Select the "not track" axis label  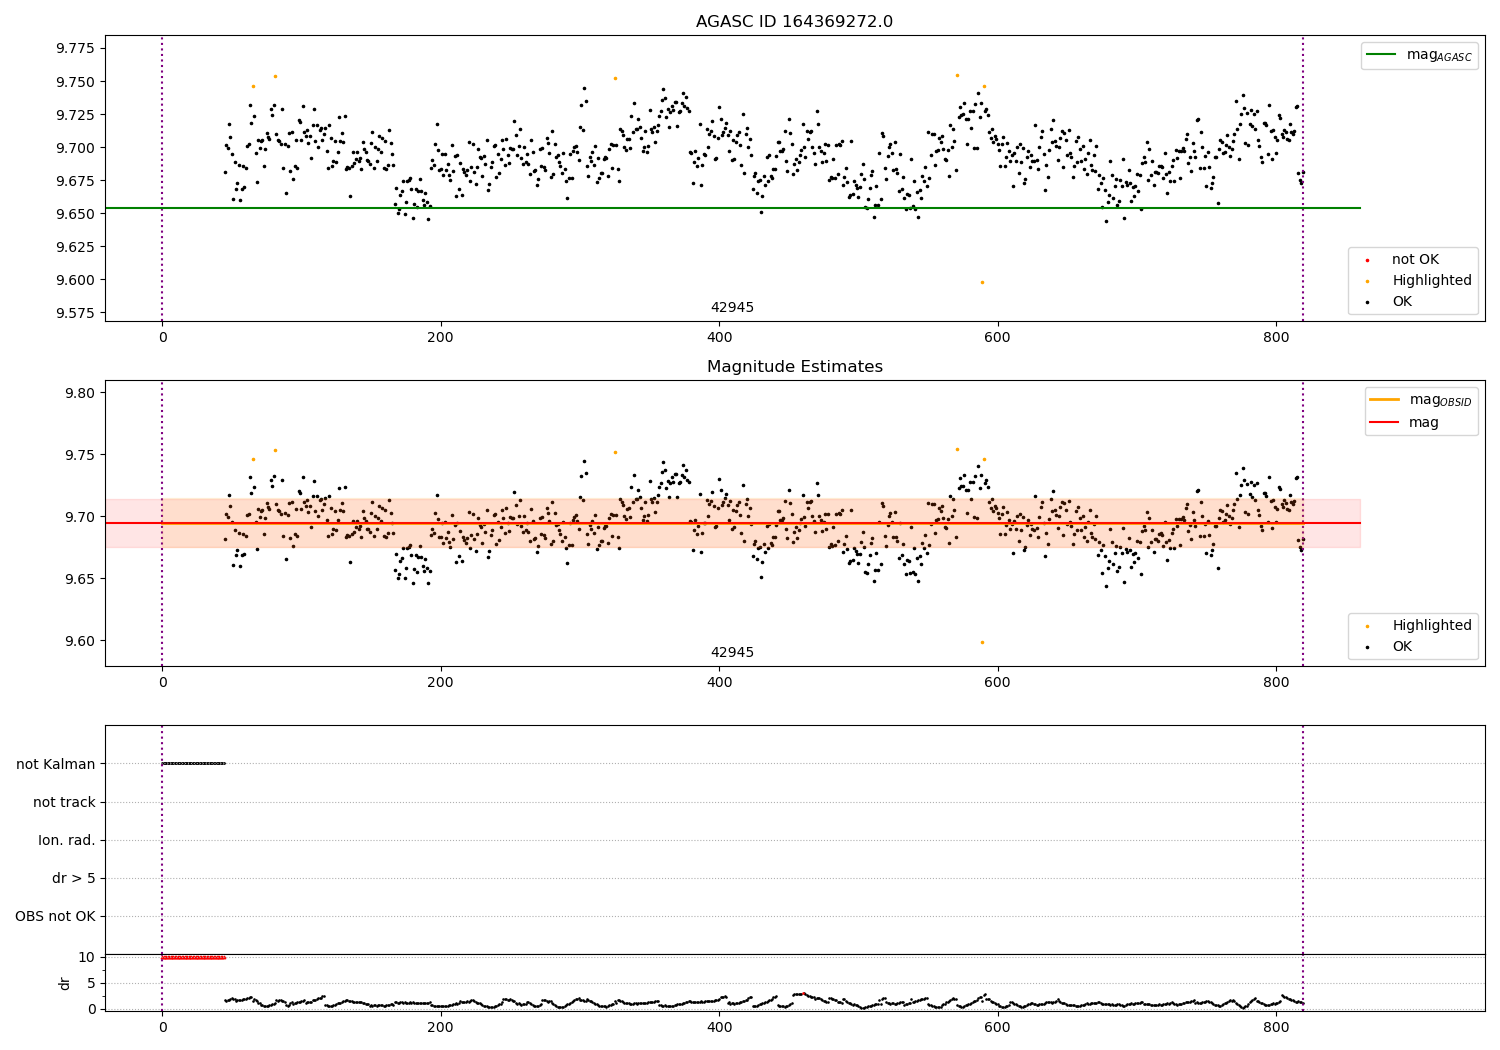64,802
